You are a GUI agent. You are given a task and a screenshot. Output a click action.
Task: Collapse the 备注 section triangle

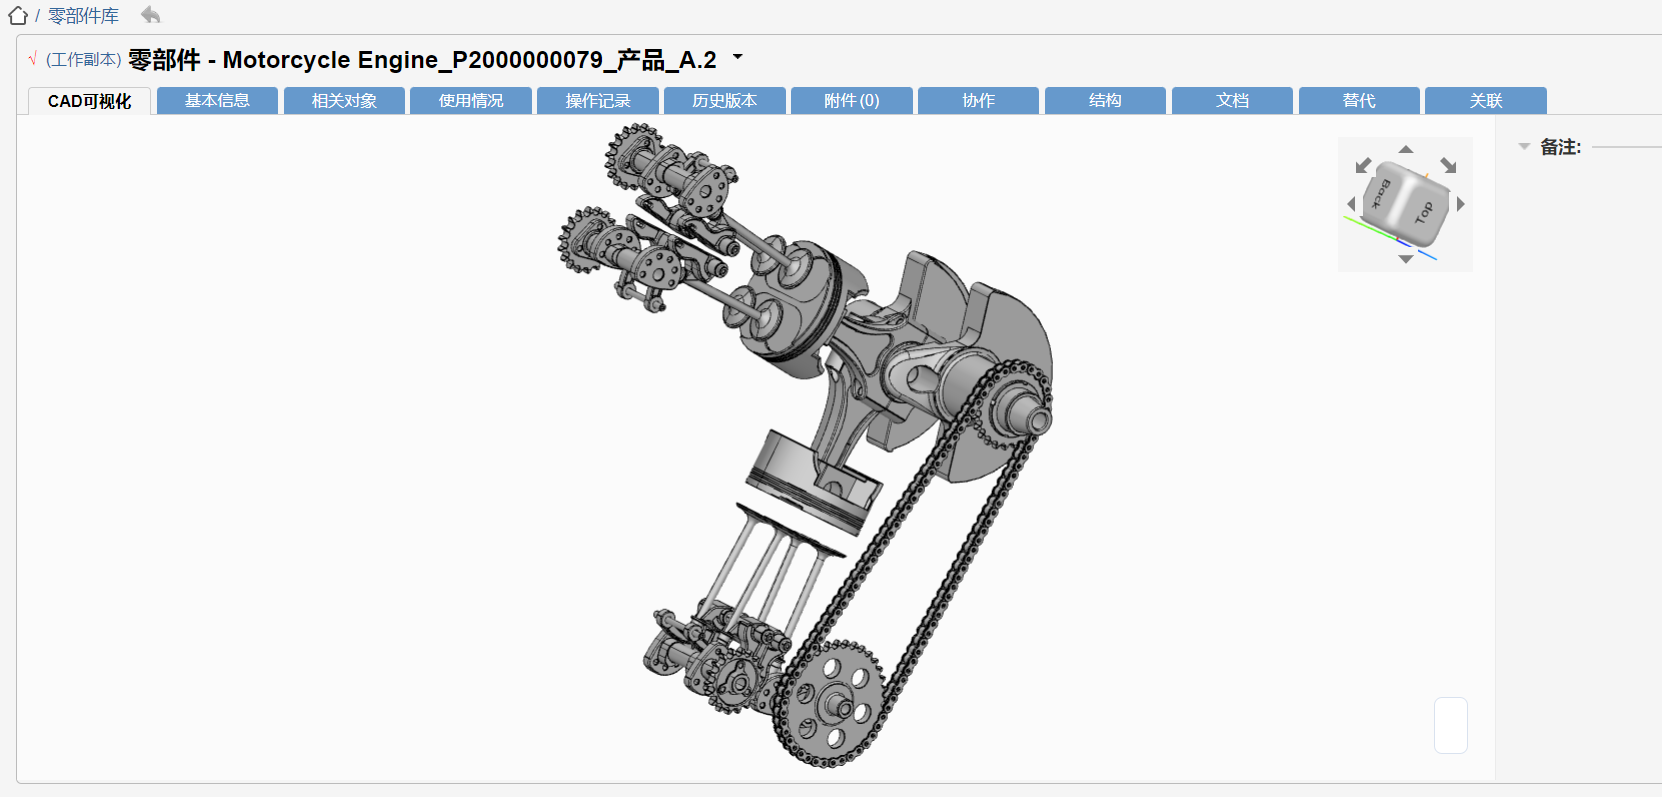1524,147
